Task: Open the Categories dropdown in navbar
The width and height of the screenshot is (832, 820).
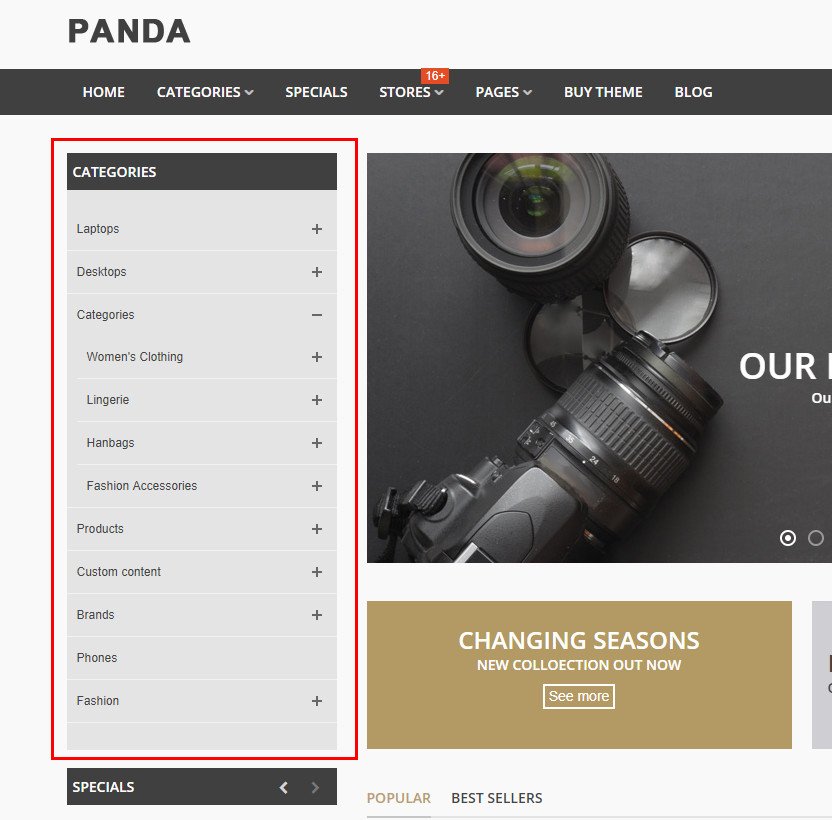Action: tap(205, 92)
